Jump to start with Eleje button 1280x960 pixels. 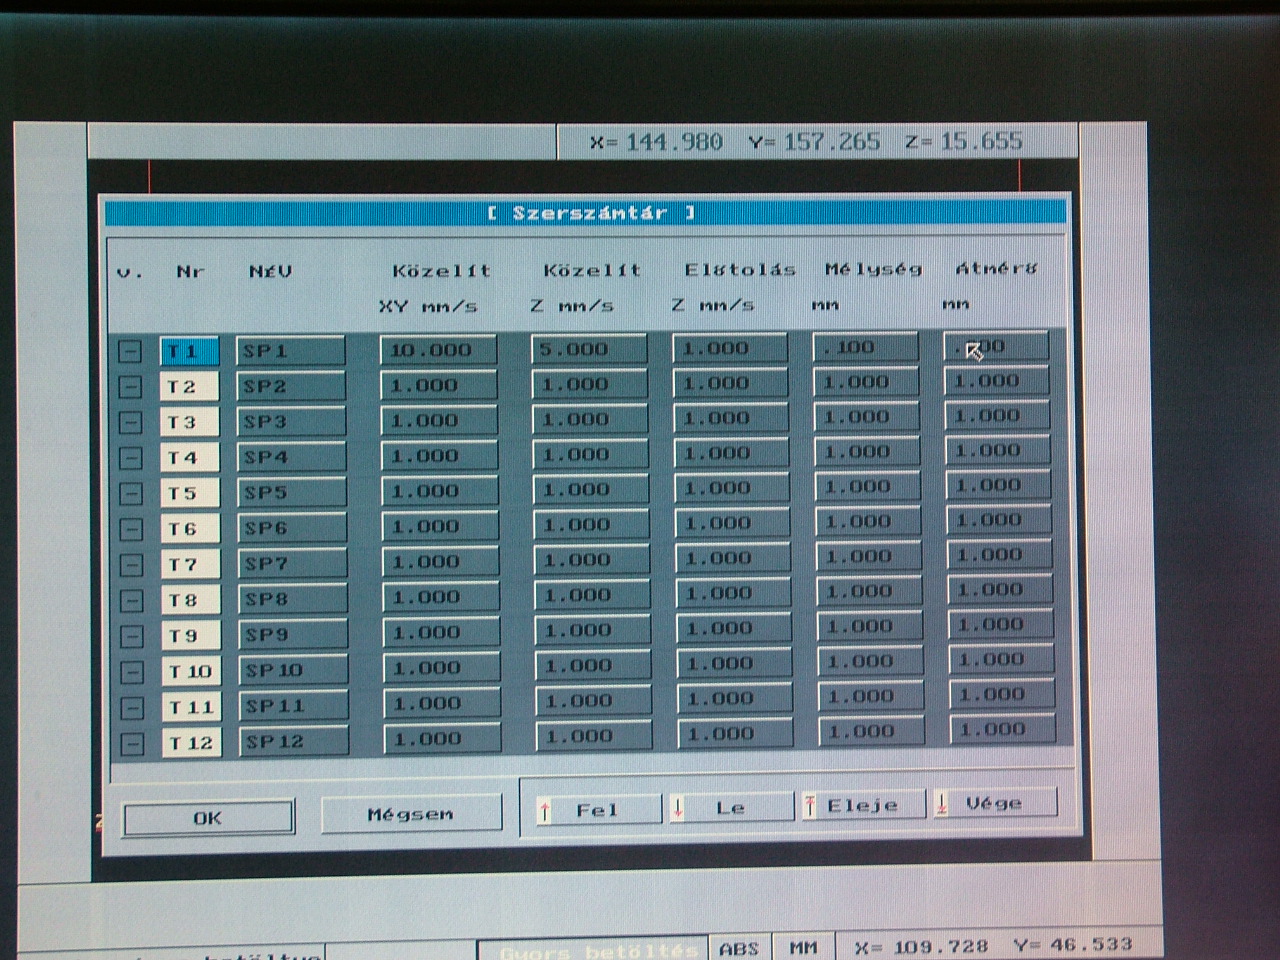coord(862,806)
